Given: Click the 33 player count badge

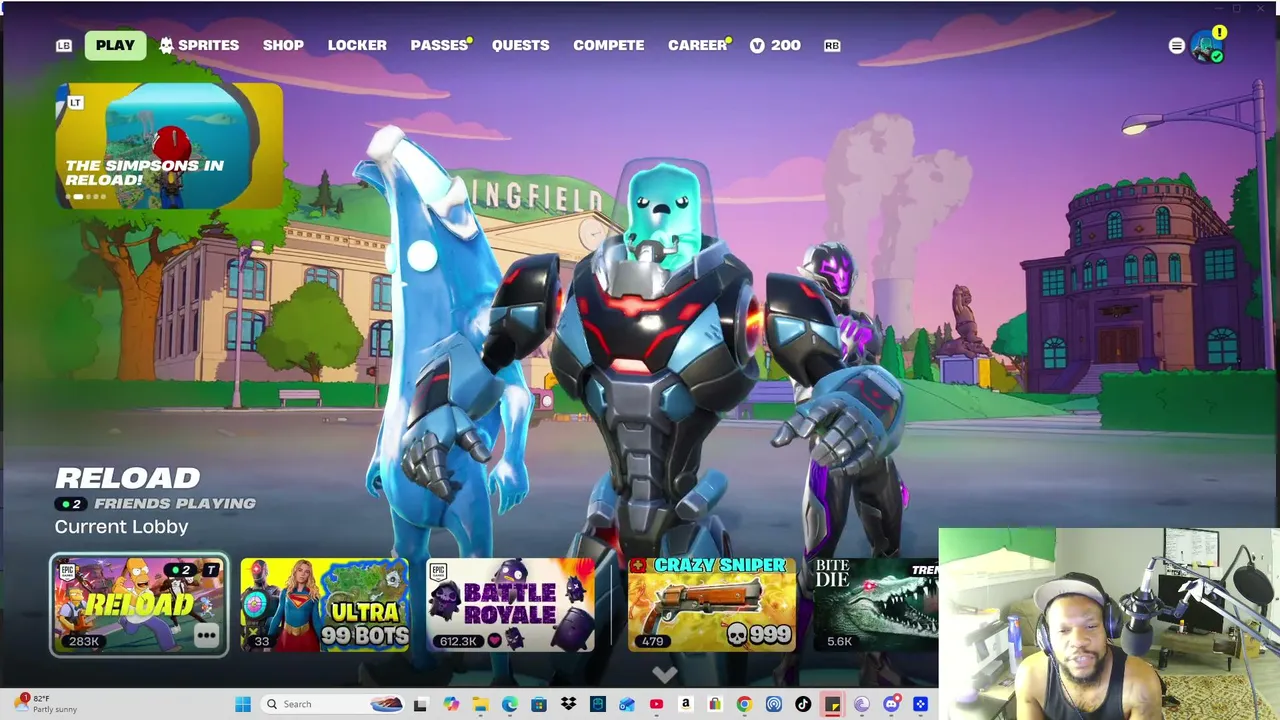Looking at the screenshot, I should [262, 641].
